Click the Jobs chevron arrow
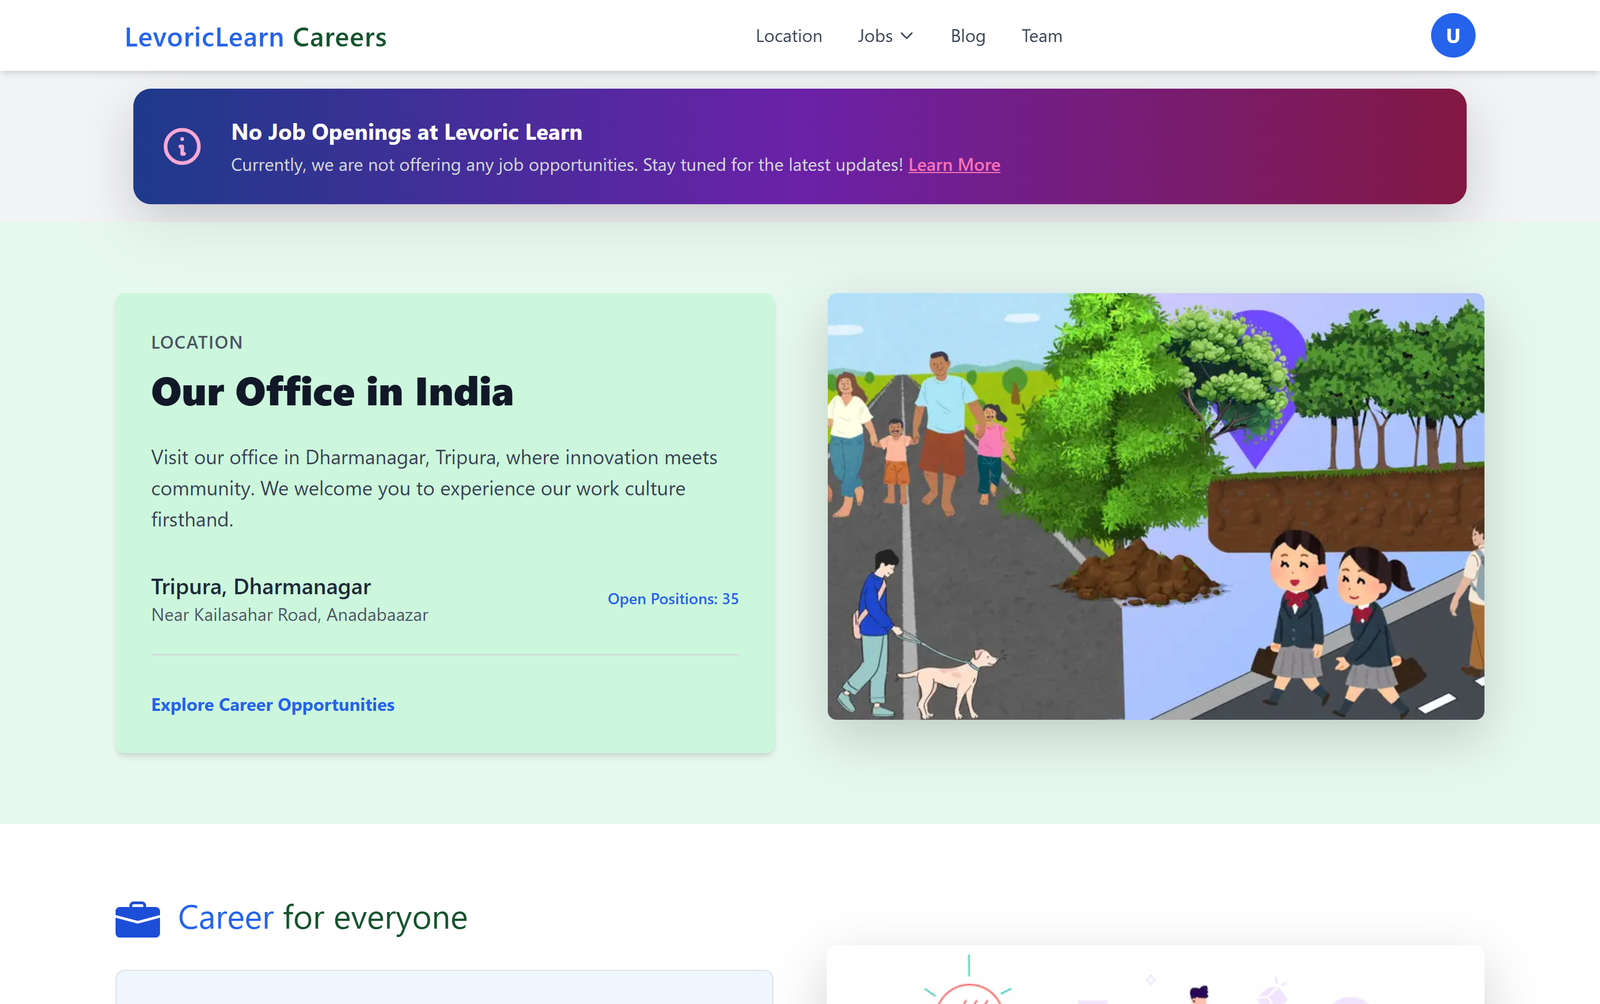 tap(907, 35)
